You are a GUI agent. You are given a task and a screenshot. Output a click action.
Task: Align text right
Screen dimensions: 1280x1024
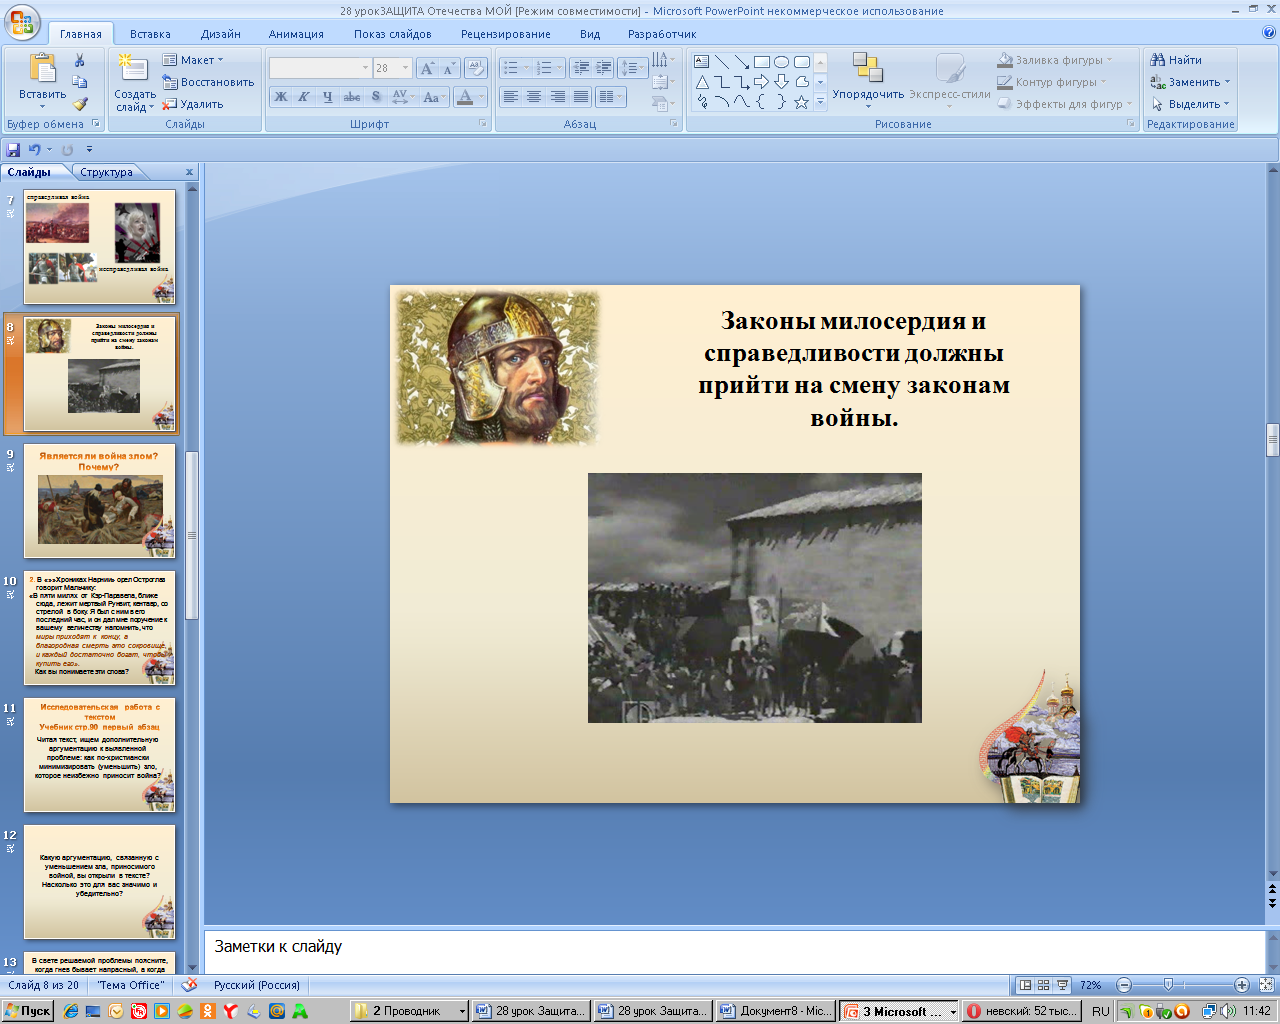(x=558, y=97)
